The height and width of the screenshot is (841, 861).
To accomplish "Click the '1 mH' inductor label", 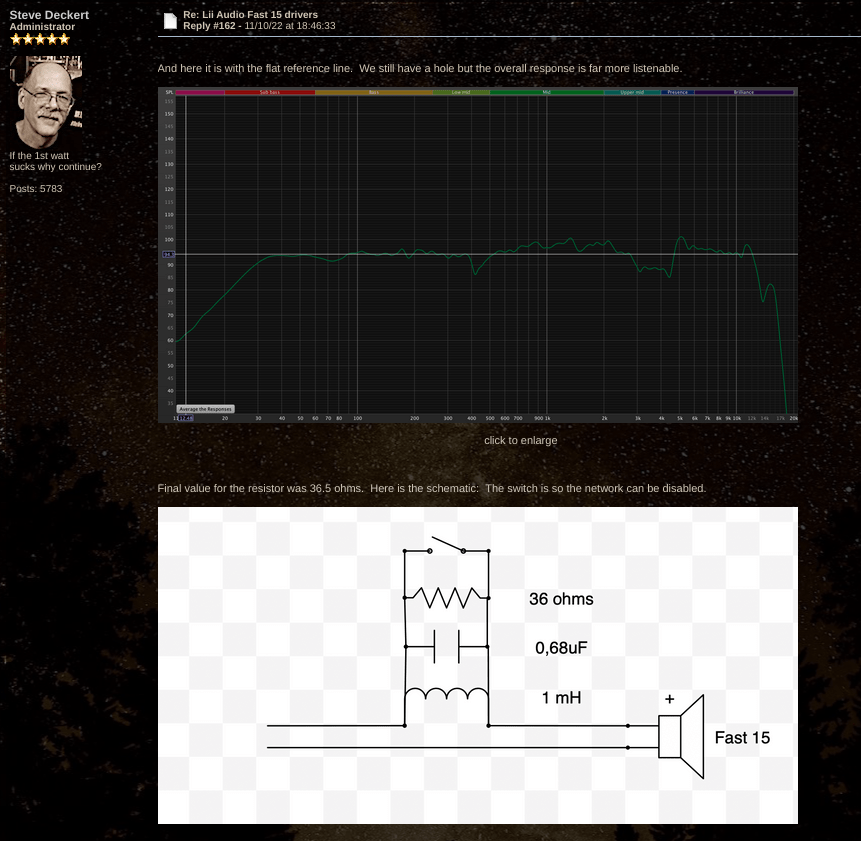I will click(561, 698).
